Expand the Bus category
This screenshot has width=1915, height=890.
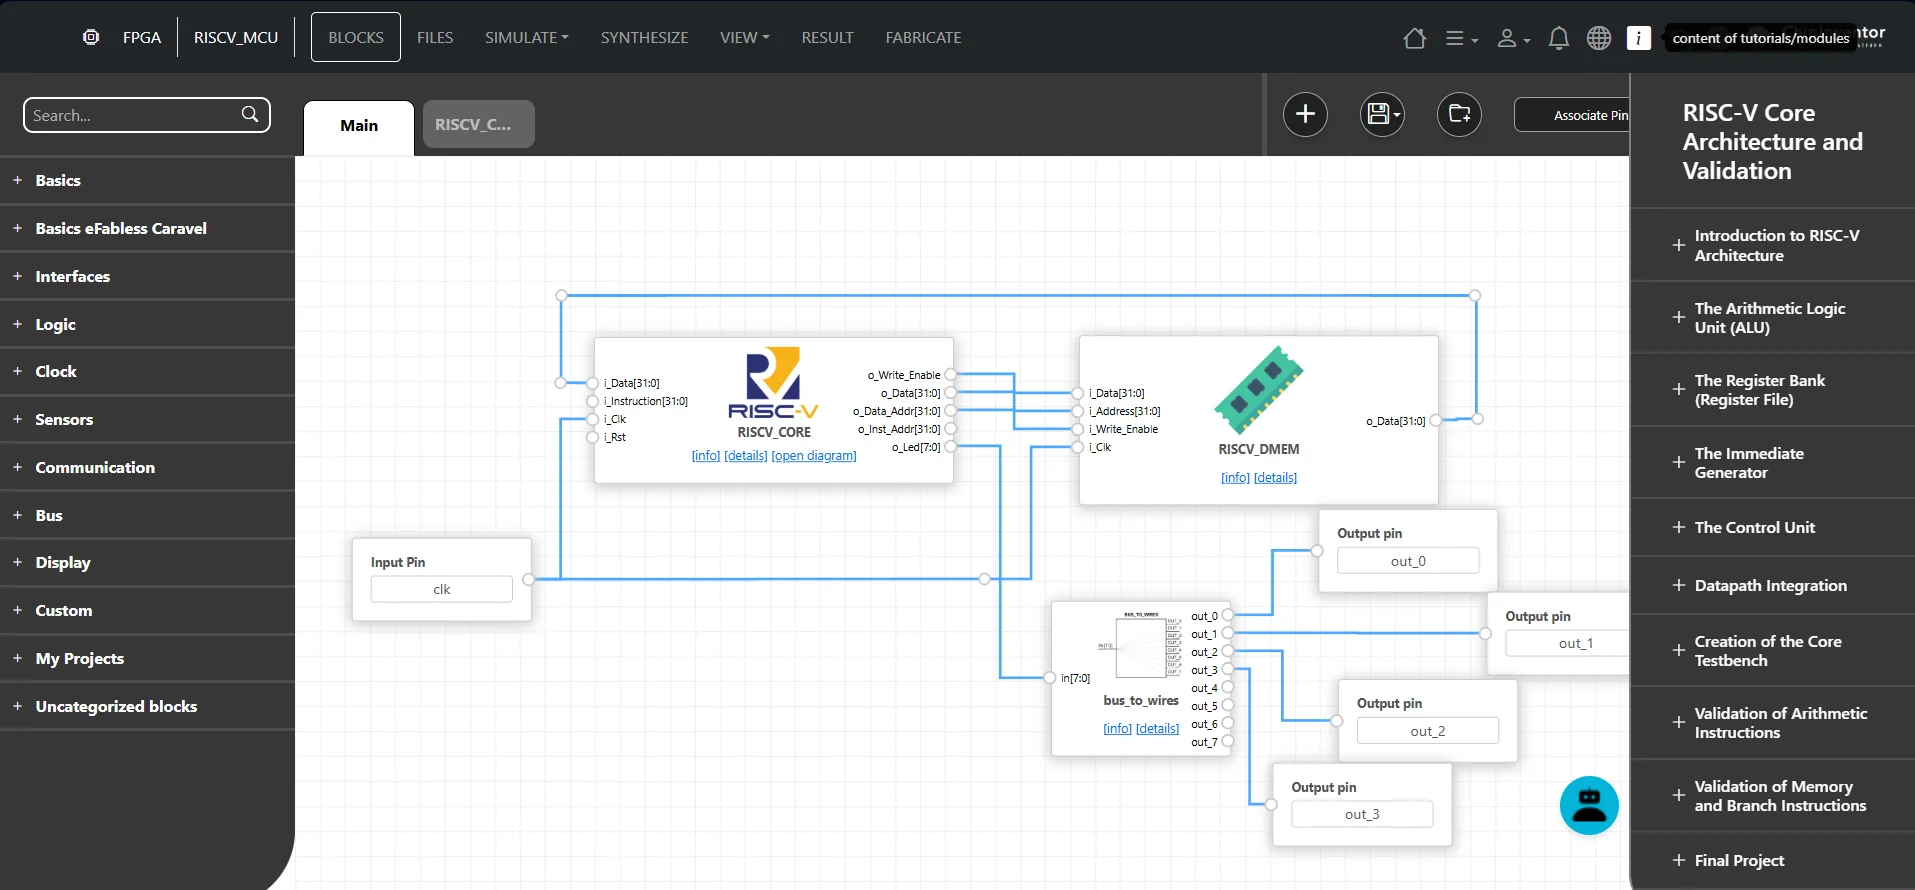(147, 516)
